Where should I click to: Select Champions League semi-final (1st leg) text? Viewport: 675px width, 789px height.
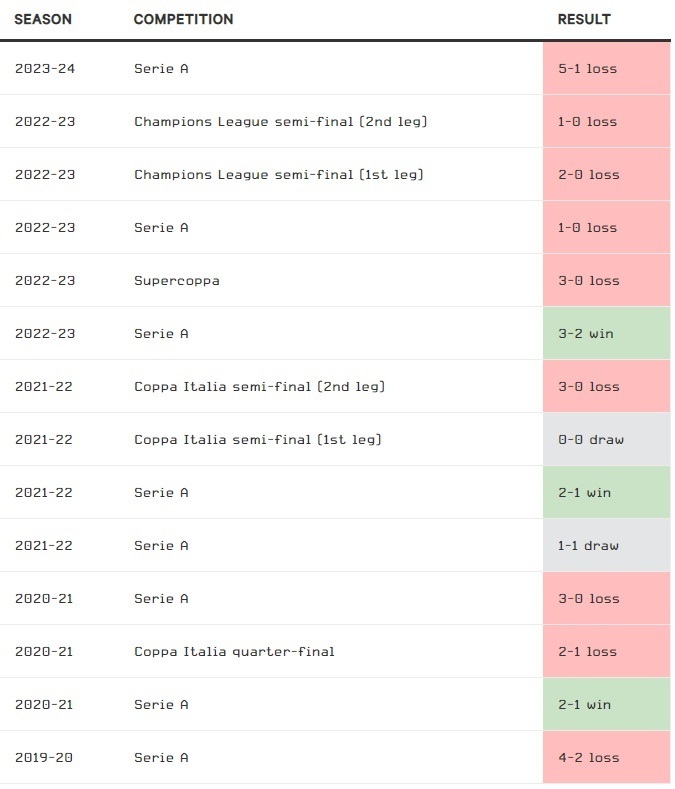(x=279, y=175)
